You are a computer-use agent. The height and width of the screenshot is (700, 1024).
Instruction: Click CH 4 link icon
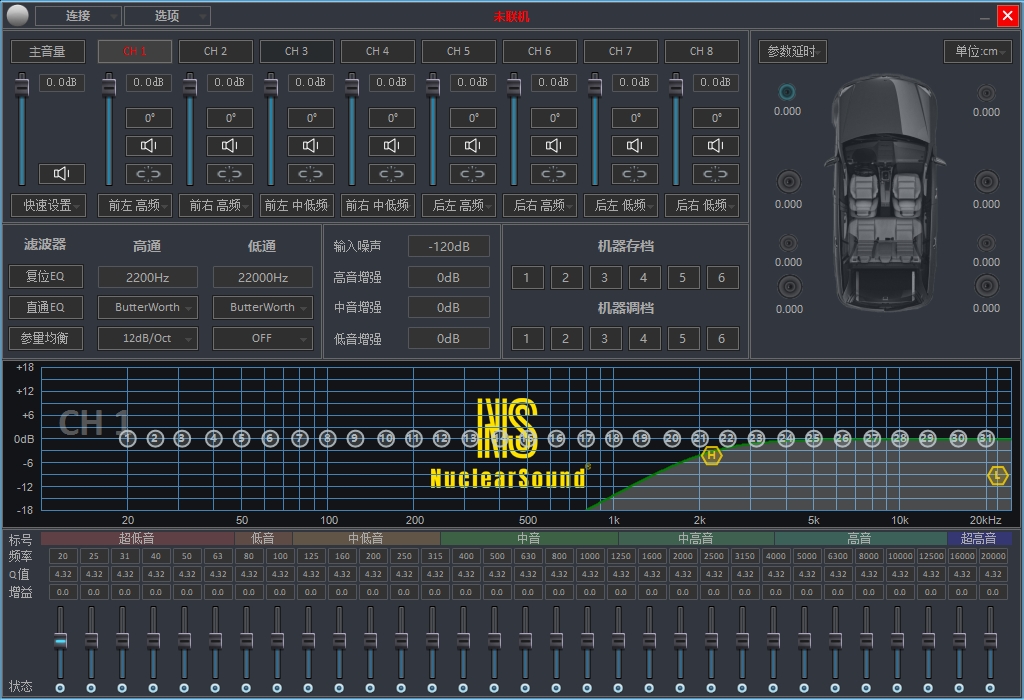click(392, 174)
